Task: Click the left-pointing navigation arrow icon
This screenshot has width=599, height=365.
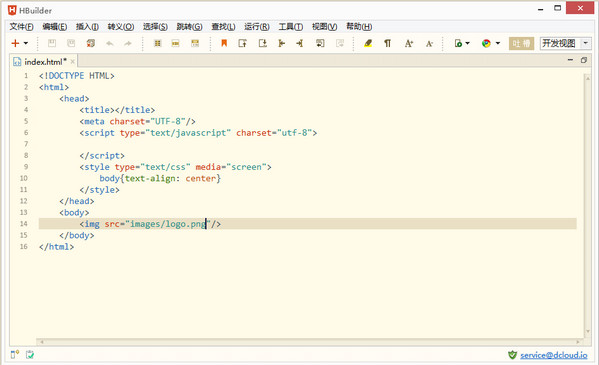Action: [282, 43]
